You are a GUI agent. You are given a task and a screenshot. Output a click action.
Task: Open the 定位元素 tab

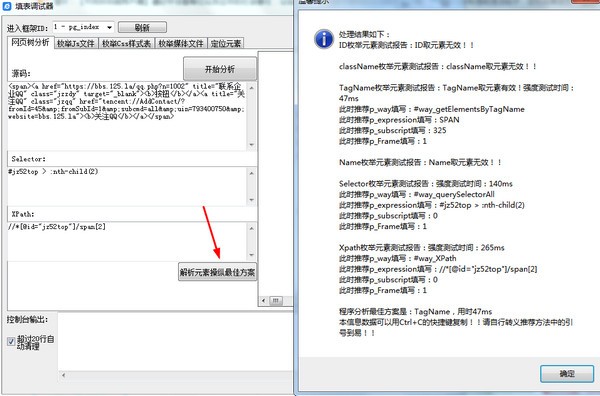(226, 44)
